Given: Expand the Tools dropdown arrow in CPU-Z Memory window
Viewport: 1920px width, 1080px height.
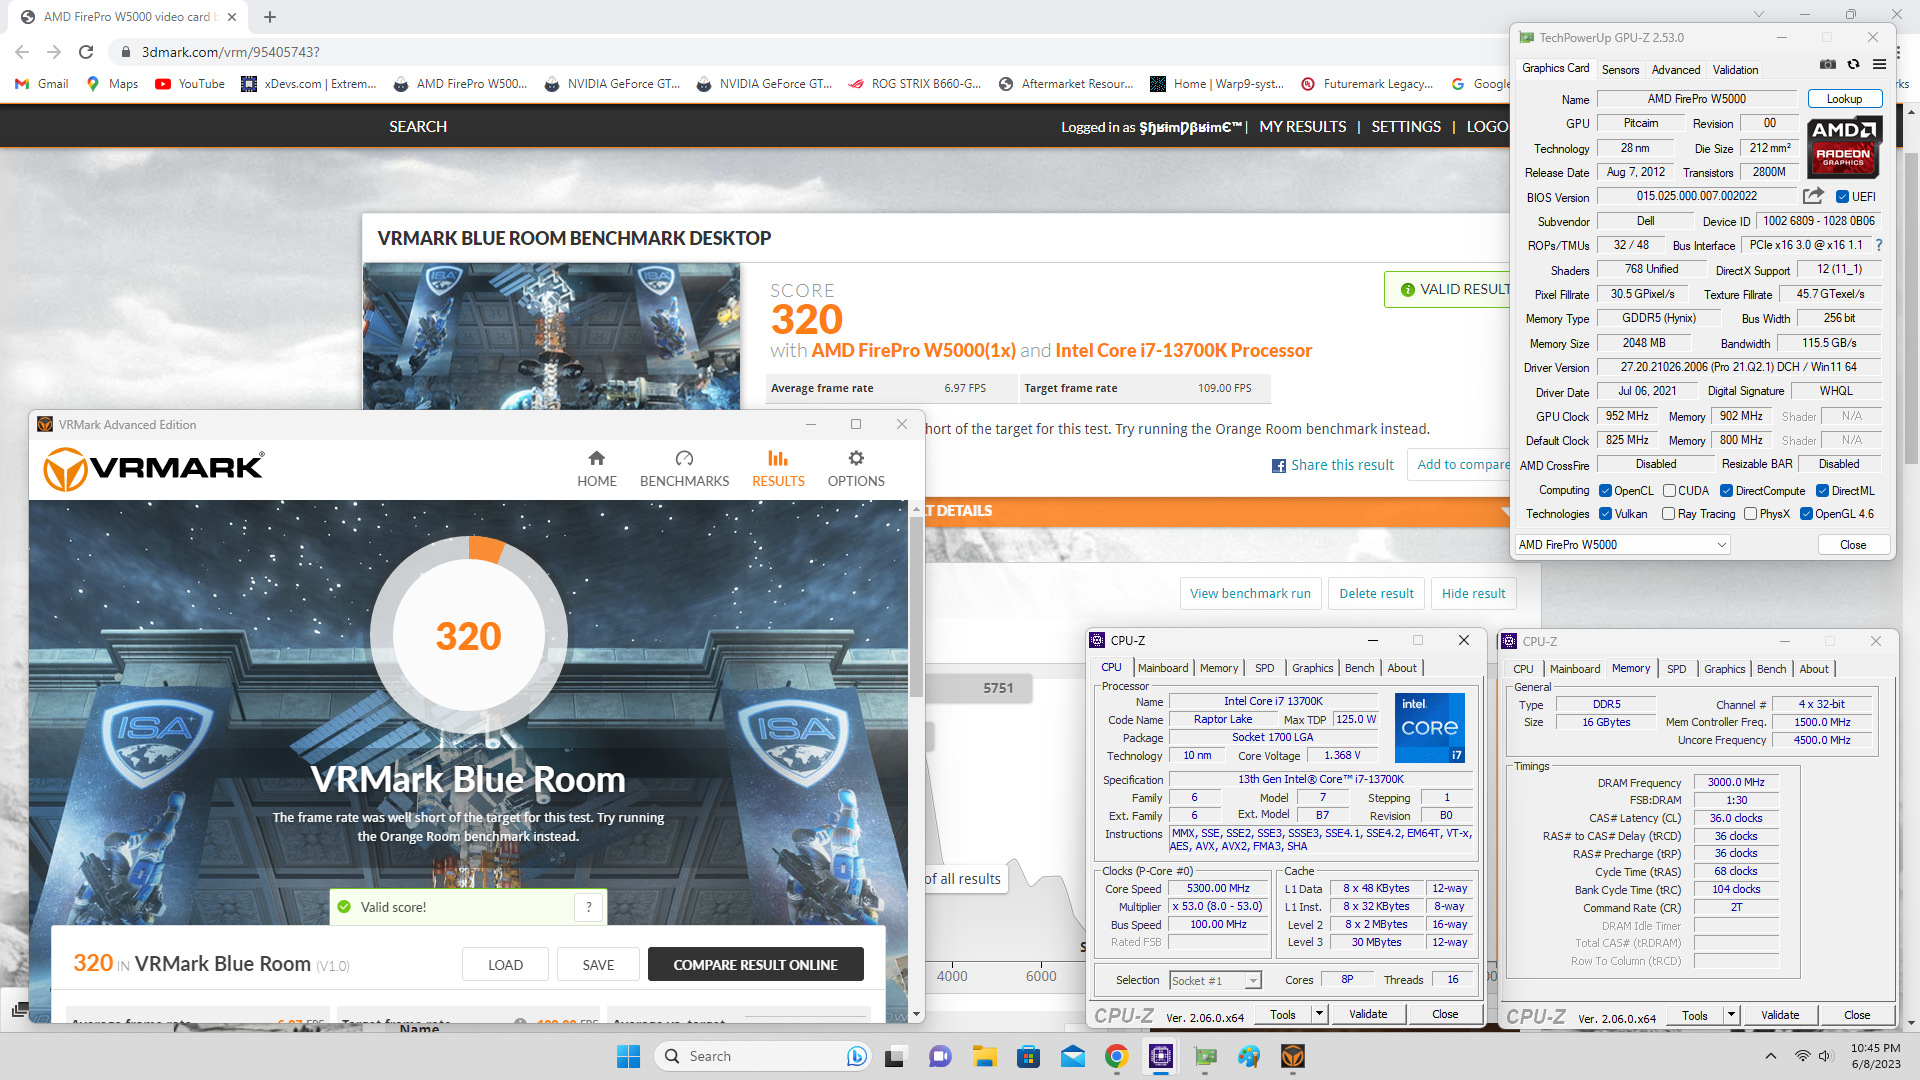Looking at the screenshot, I should [x=1731, y=1015].
